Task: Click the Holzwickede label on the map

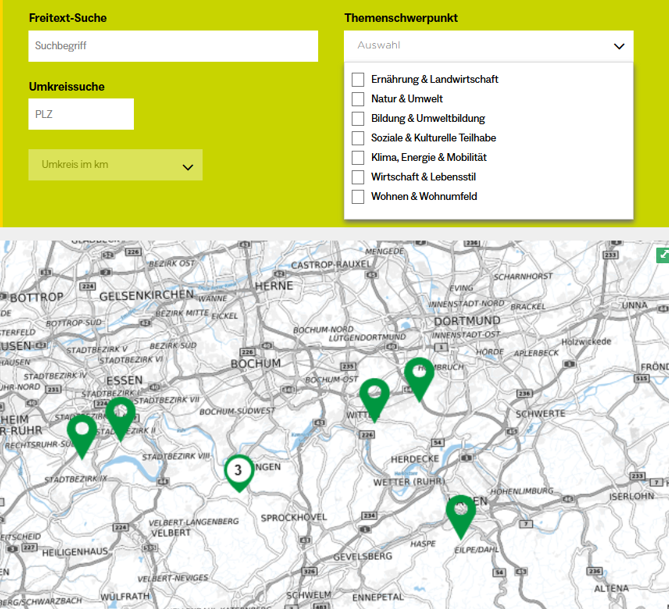Action: click(586, 341)
